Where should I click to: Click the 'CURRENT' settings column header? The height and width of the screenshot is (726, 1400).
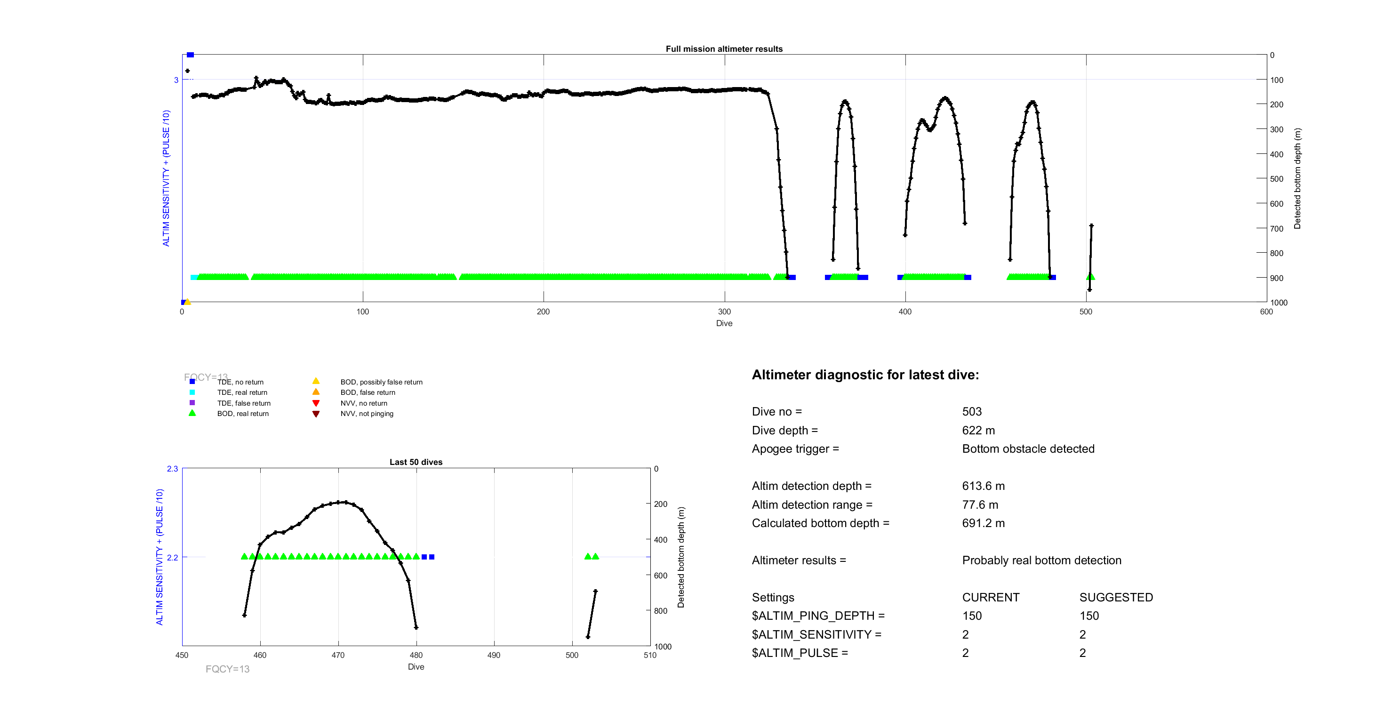pyautogui.click(x=991, y=598)
